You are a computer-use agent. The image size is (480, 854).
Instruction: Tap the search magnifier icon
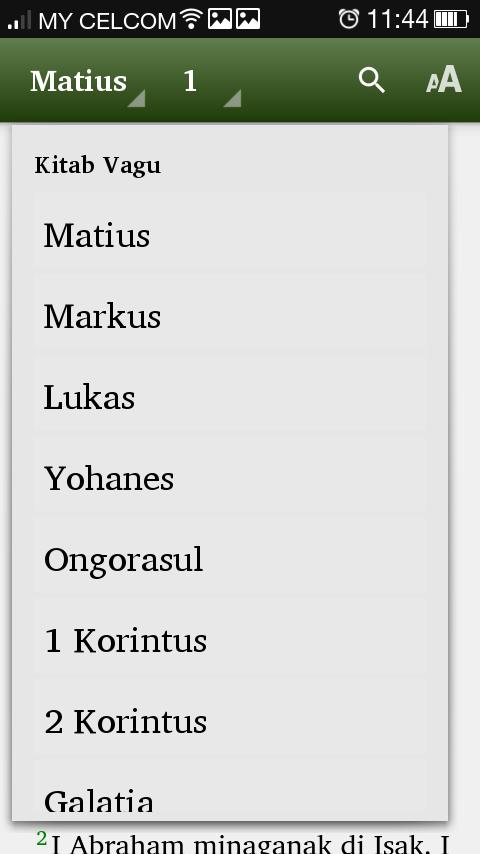click(372, 81)
